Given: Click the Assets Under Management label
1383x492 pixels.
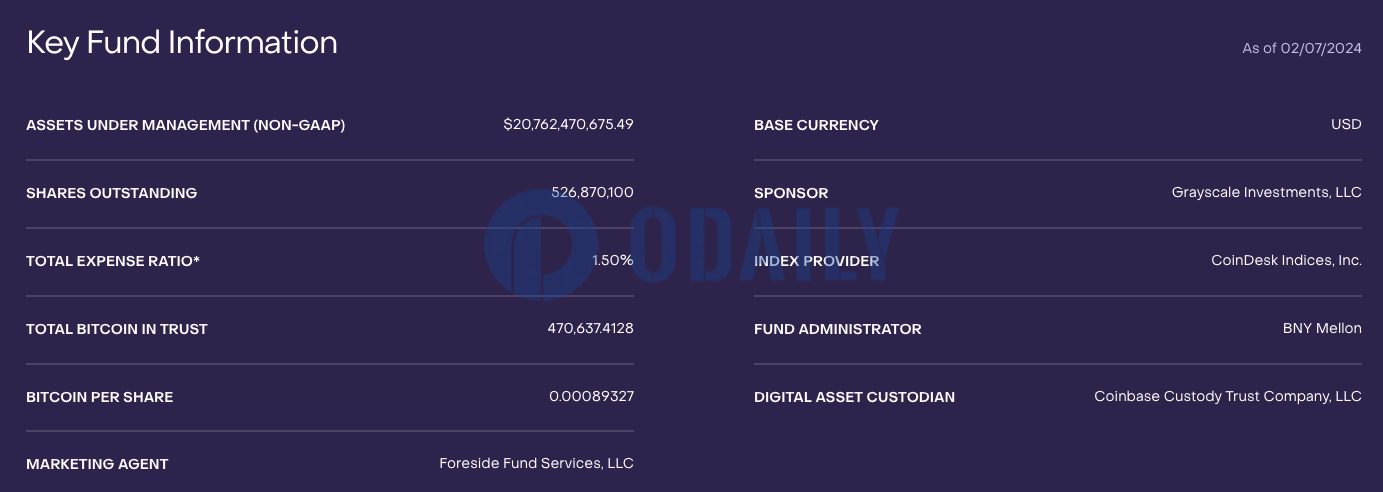Looking at the screenshot, I should click(x=186, y=125).
